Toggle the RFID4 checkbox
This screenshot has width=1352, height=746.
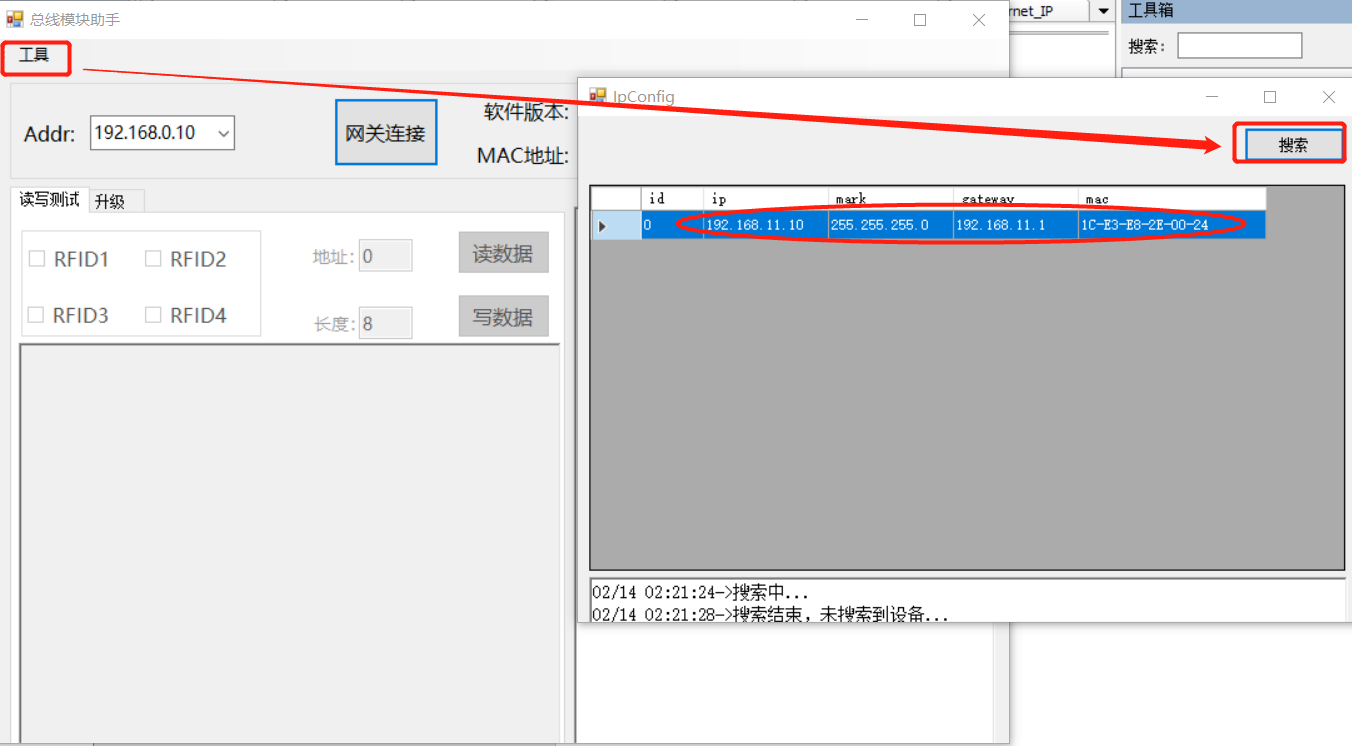coord(154,314)
